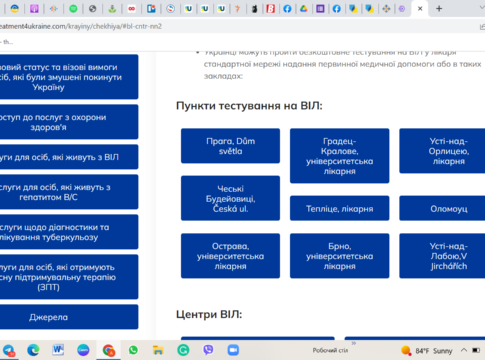This screenshot has height=360, width=485.
Task: Open File Explorer from the taskbar
Action: (158, 350)
